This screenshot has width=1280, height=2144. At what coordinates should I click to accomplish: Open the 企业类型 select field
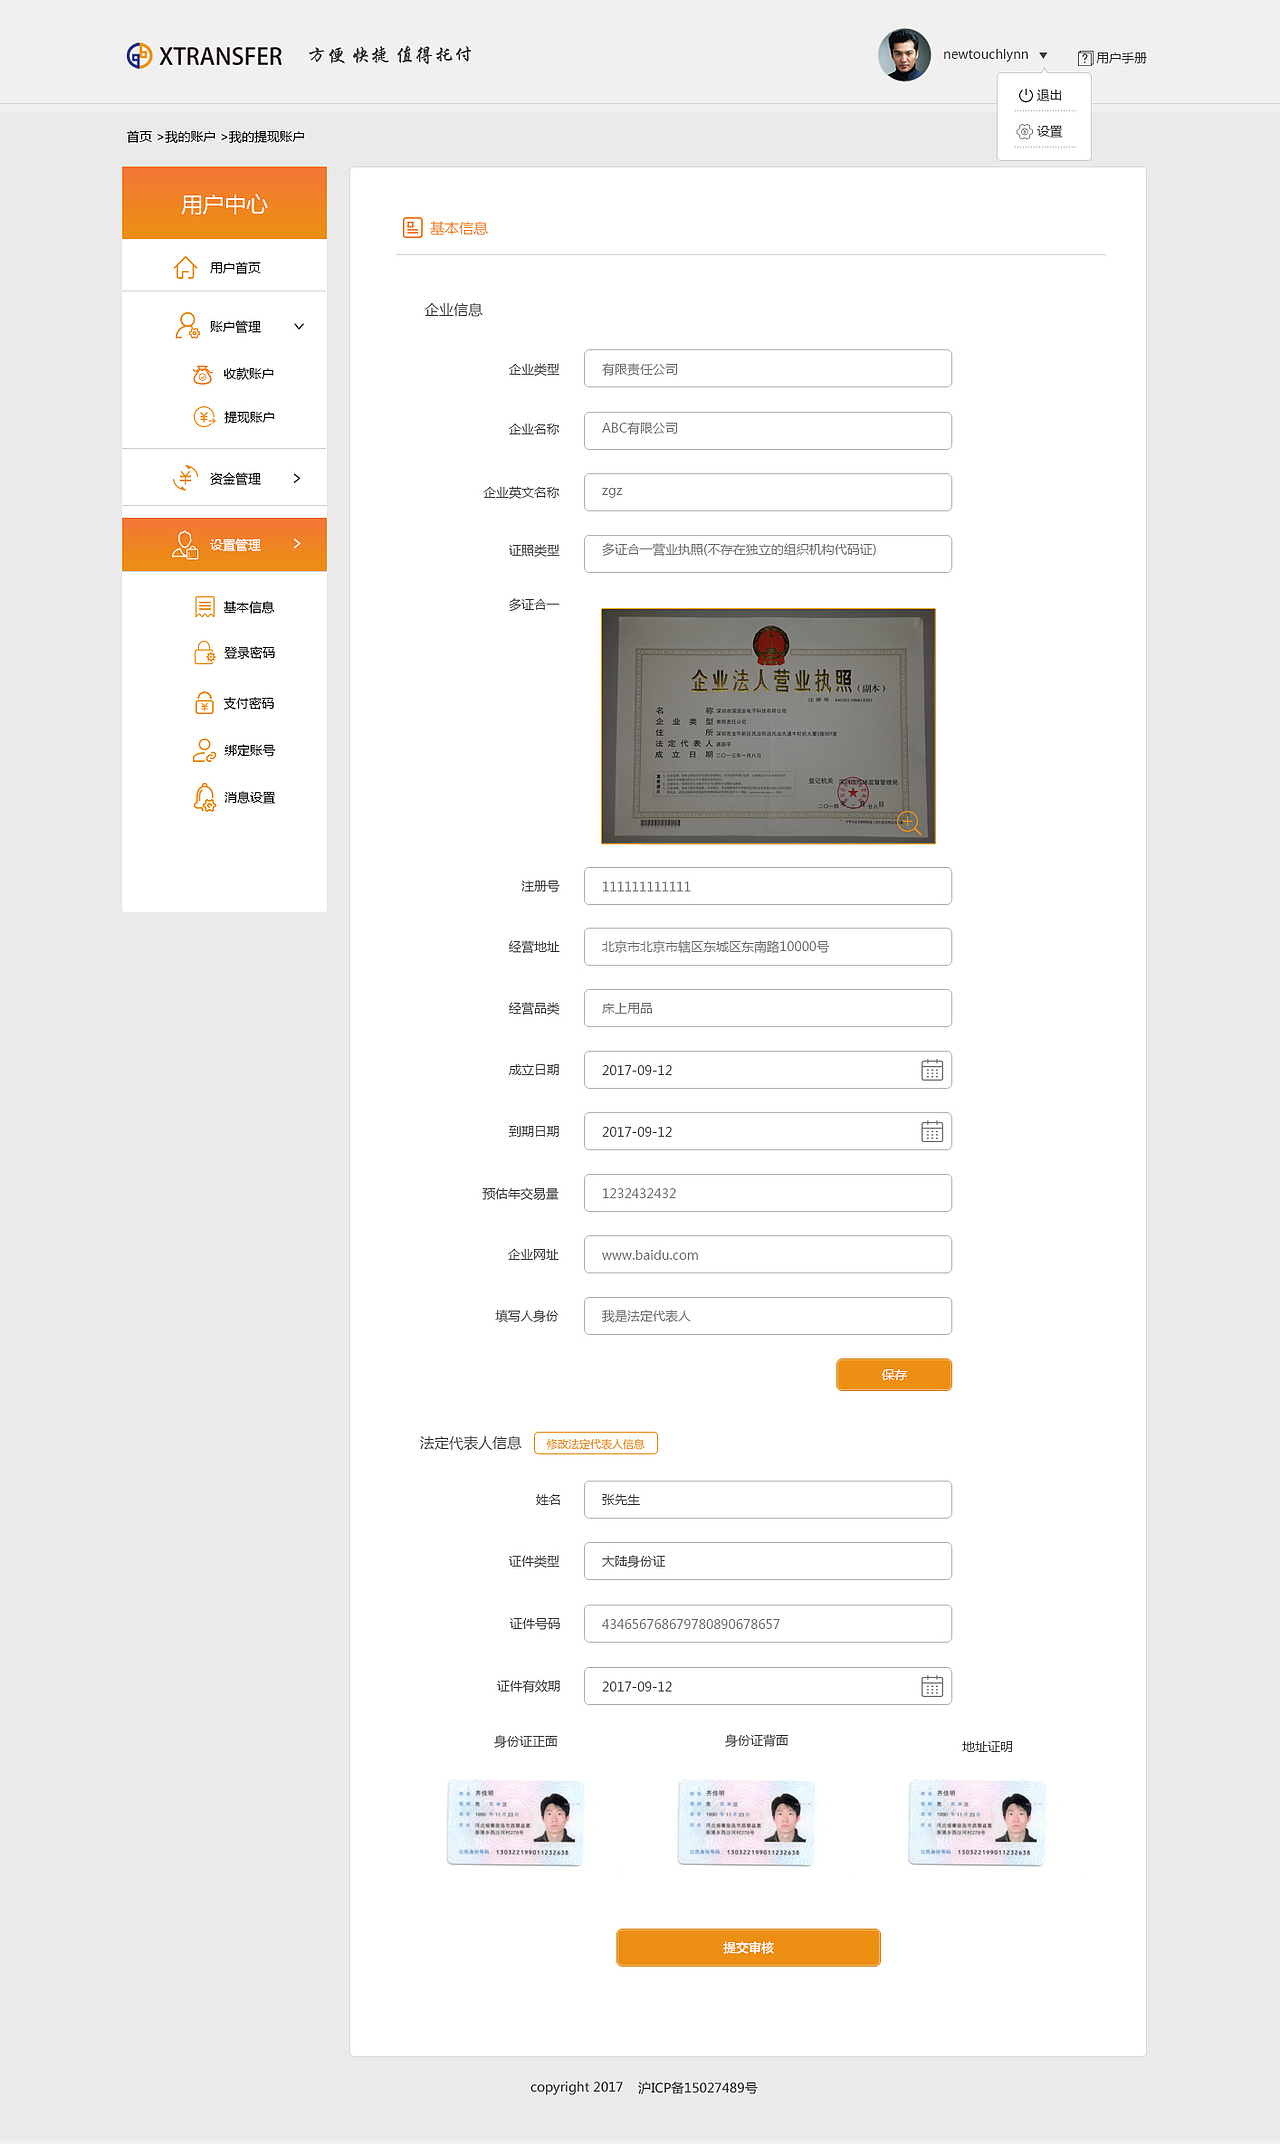pyautogui.click(x=768, y=368)
